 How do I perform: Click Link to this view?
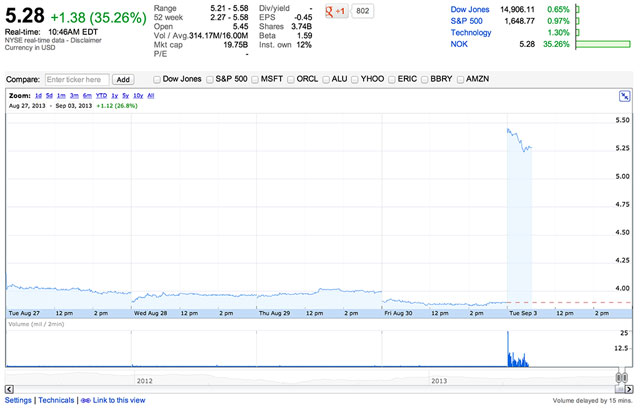119,401
